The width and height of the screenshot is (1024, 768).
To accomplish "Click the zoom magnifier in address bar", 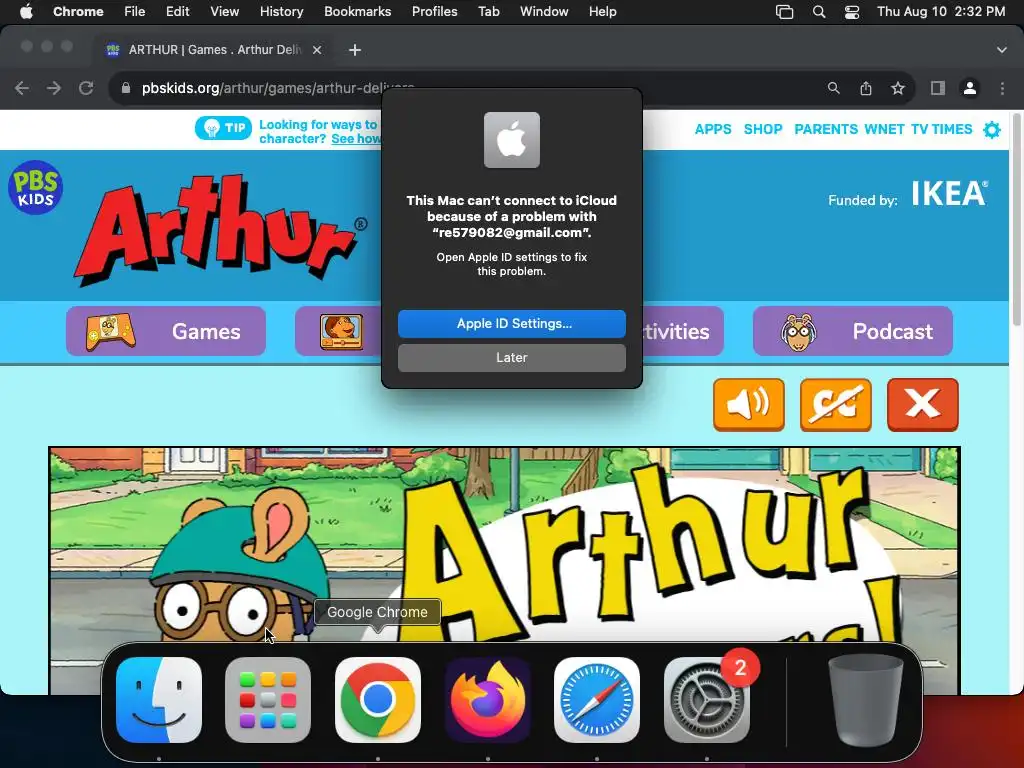I will 833,88.
